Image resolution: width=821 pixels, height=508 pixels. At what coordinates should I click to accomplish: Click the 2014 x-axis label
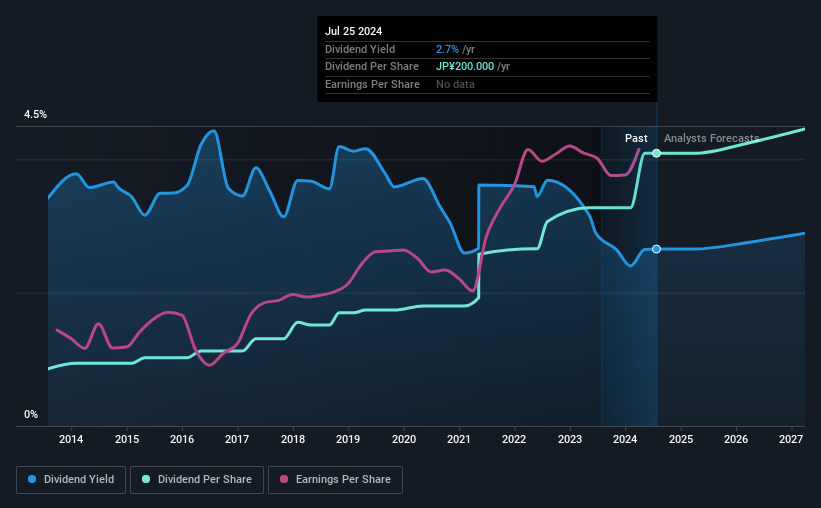[71, 439]
